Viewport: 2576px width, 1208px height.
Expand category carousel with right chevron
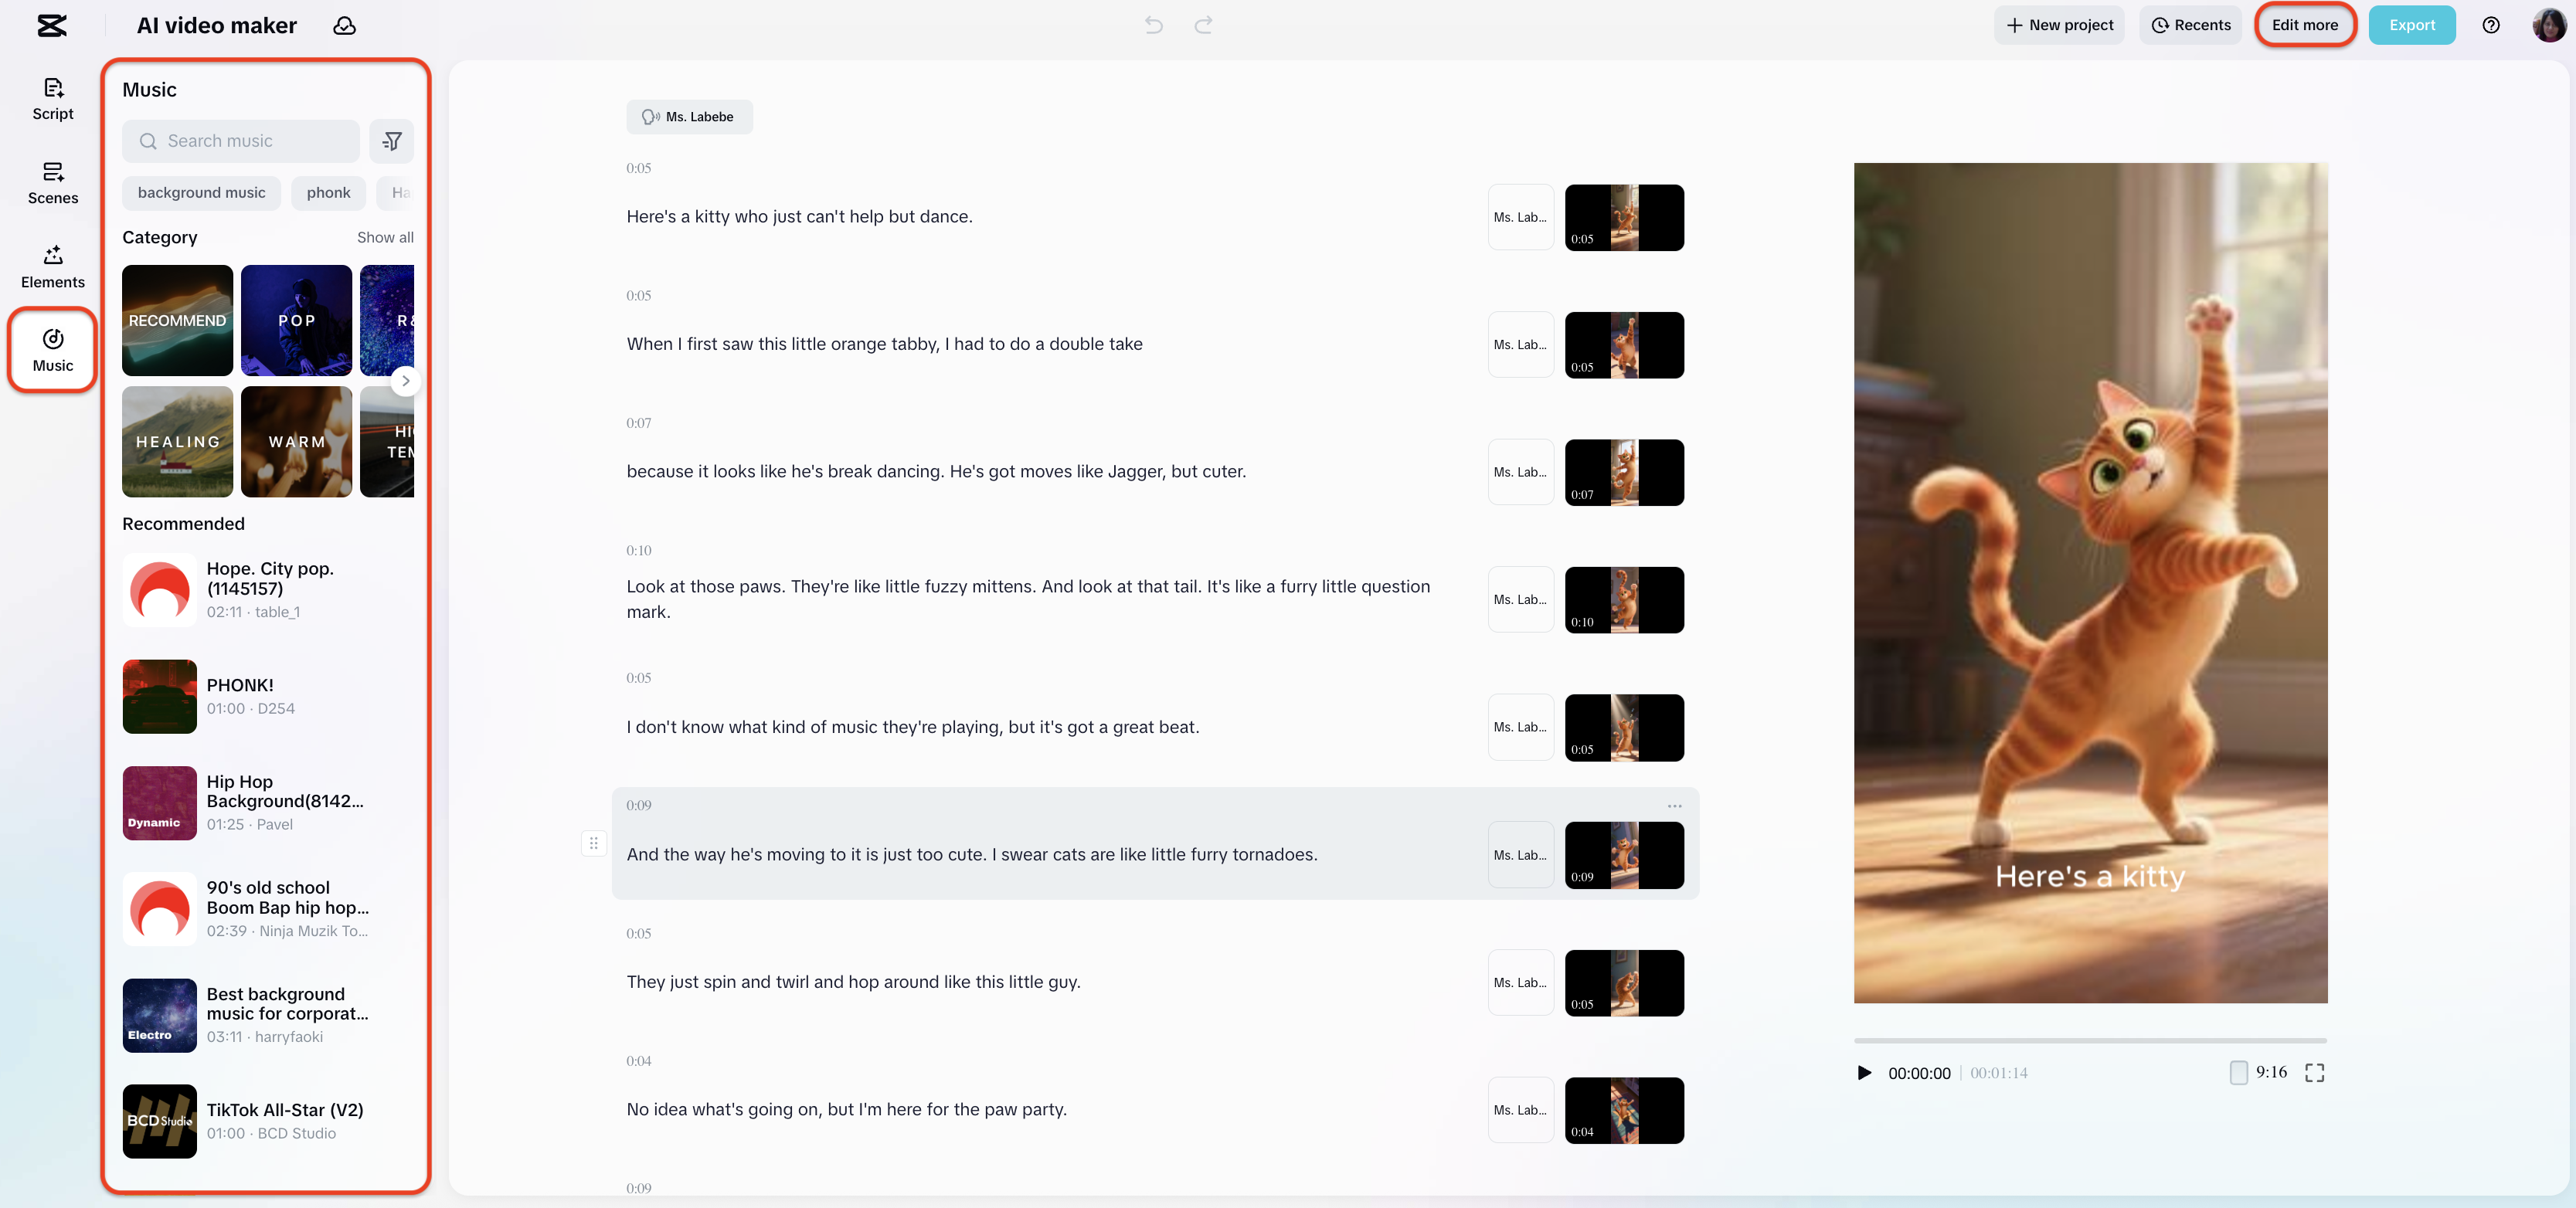click(x=405, y=380)
